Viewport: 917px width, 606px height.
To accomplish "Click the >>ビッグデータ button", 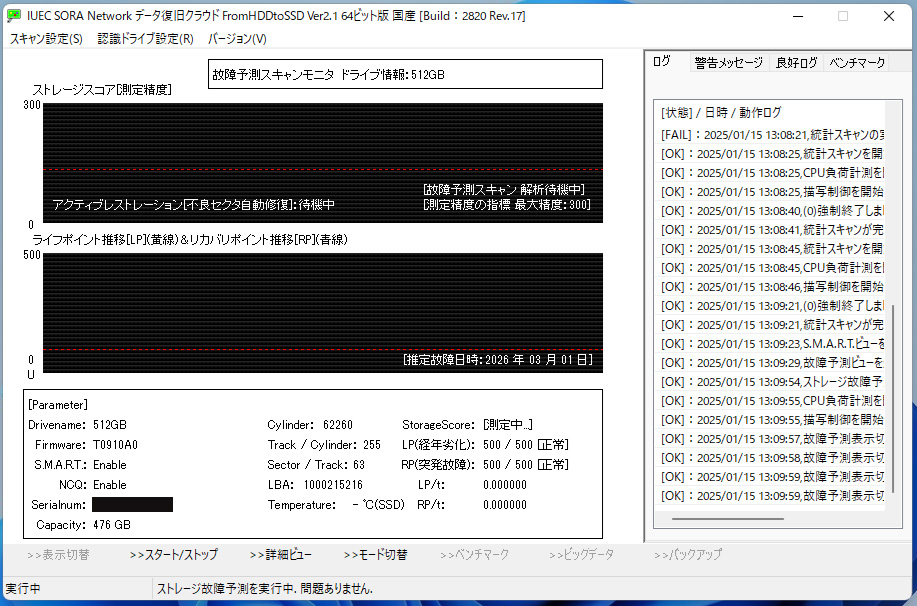I will coord(581,555).
